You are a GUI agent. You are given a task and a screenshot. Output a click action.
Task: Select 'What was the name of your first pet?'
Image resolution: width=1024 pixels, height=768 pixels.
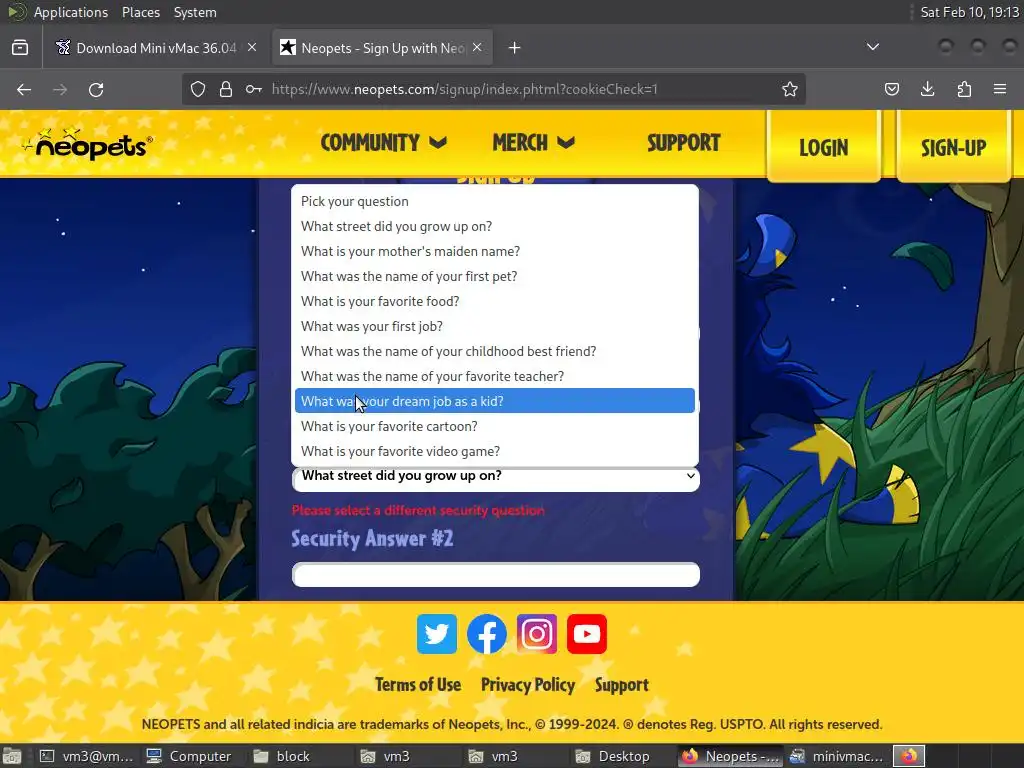494,276
